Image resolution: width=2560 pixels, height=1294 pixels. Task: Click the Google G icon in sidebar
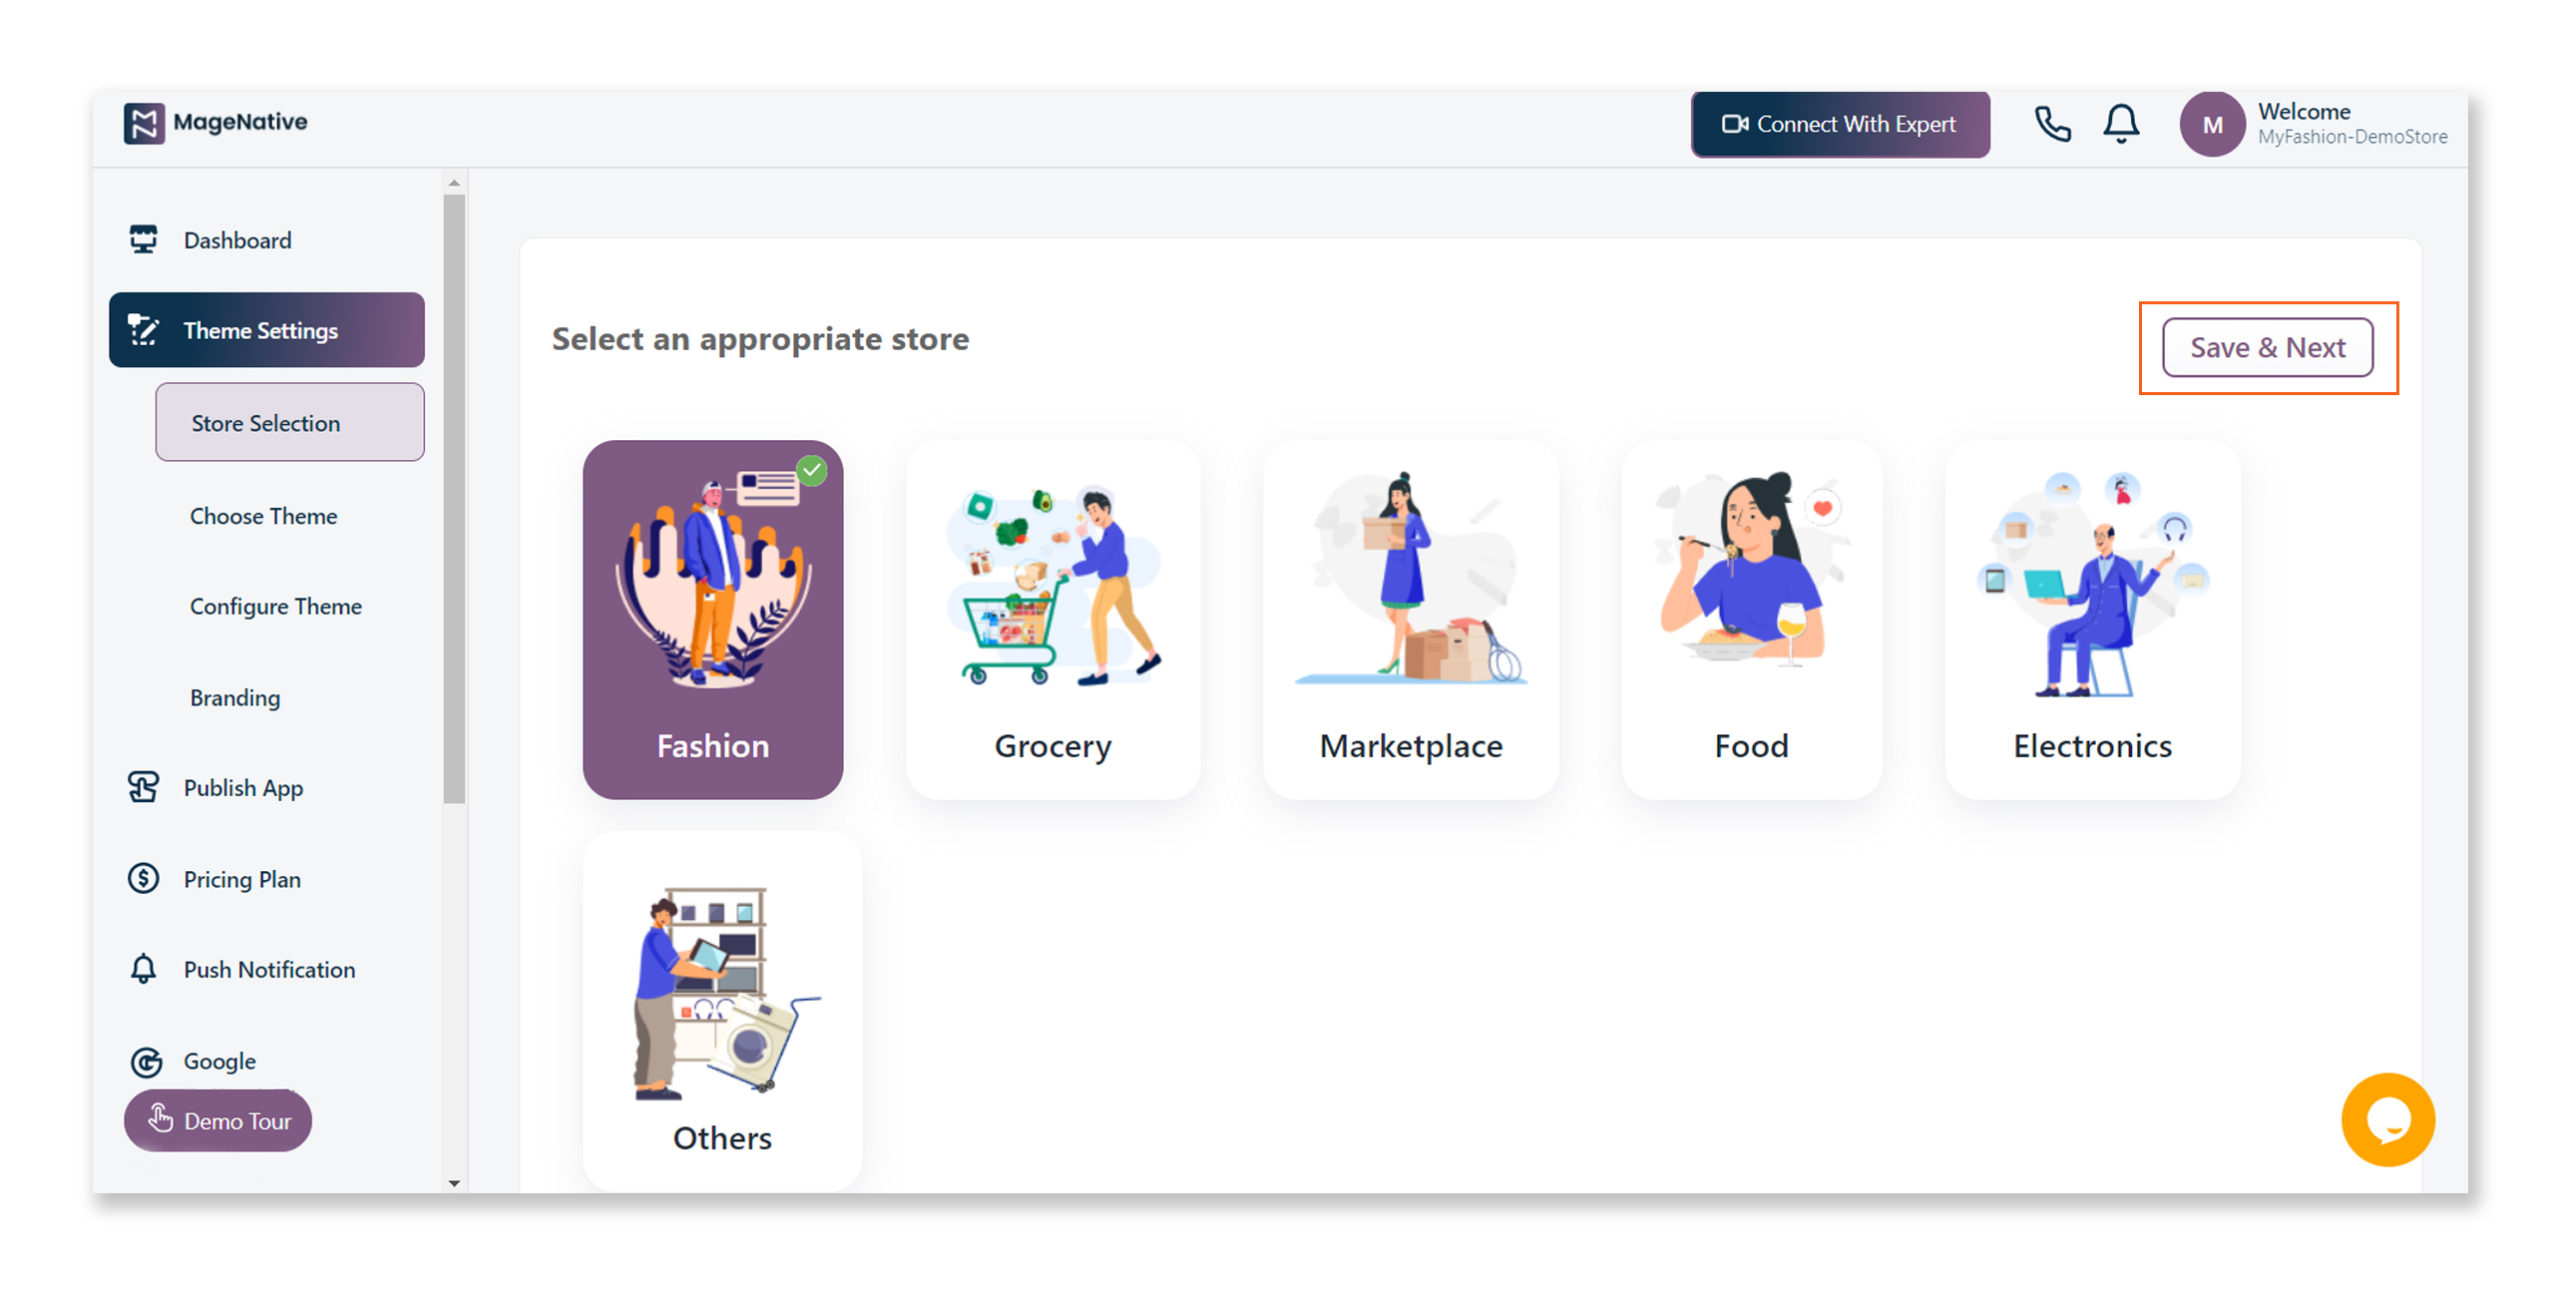click(146, 1061)
